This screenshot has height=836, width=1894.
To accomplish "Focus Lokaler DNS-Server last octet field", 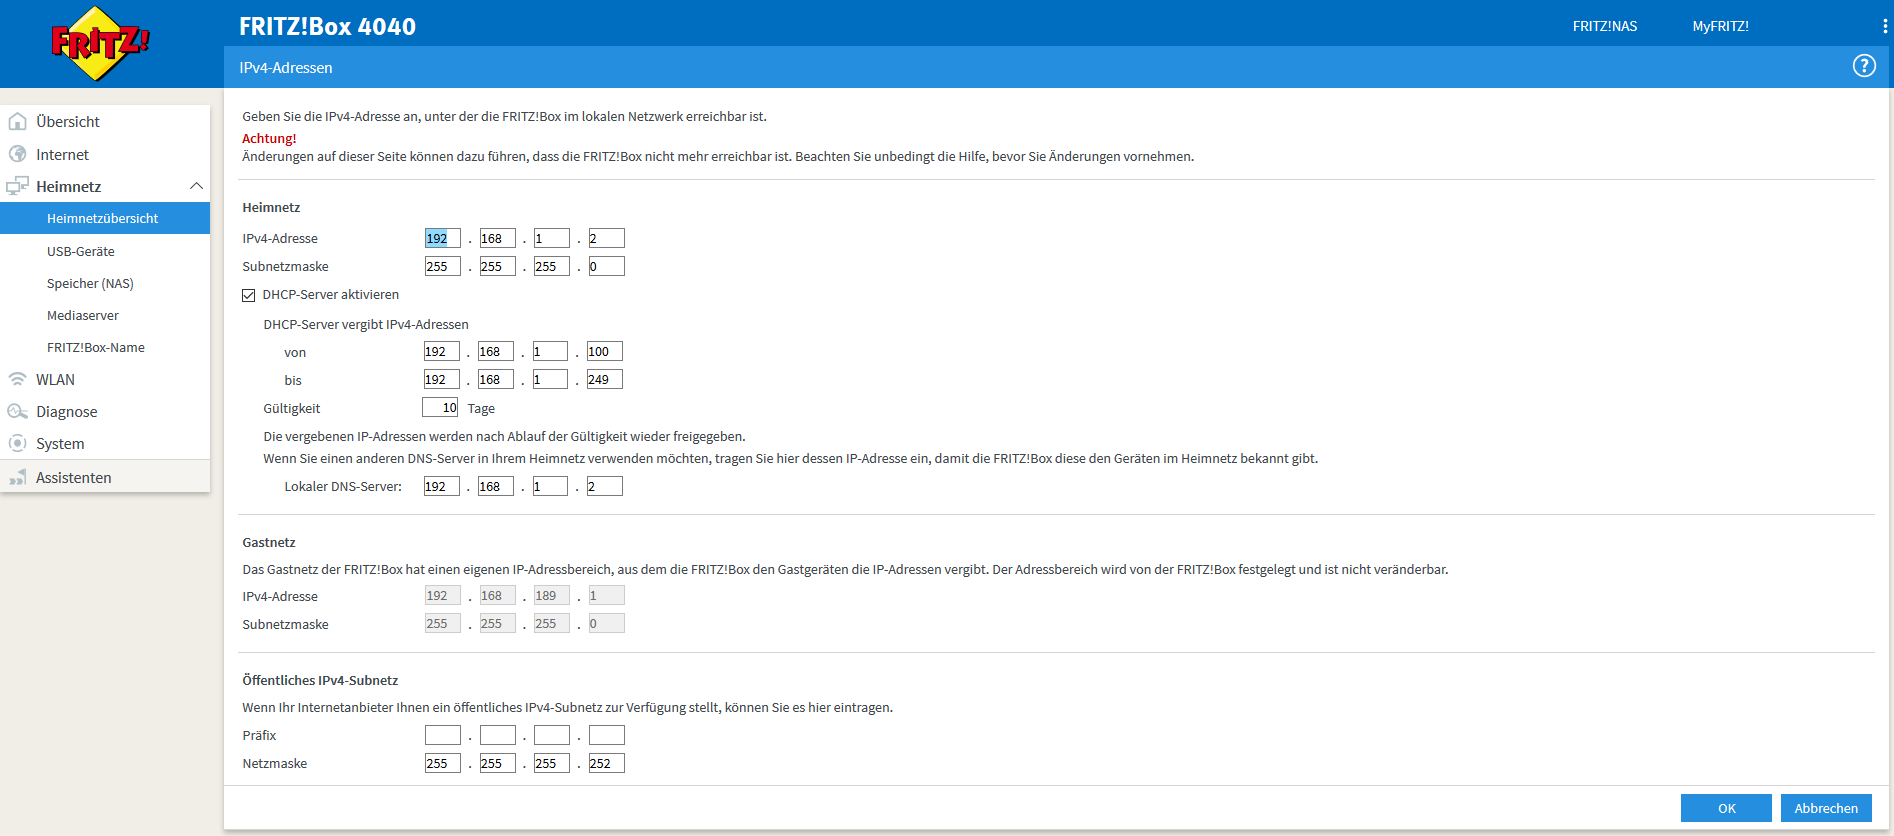I will coord(605,486).
